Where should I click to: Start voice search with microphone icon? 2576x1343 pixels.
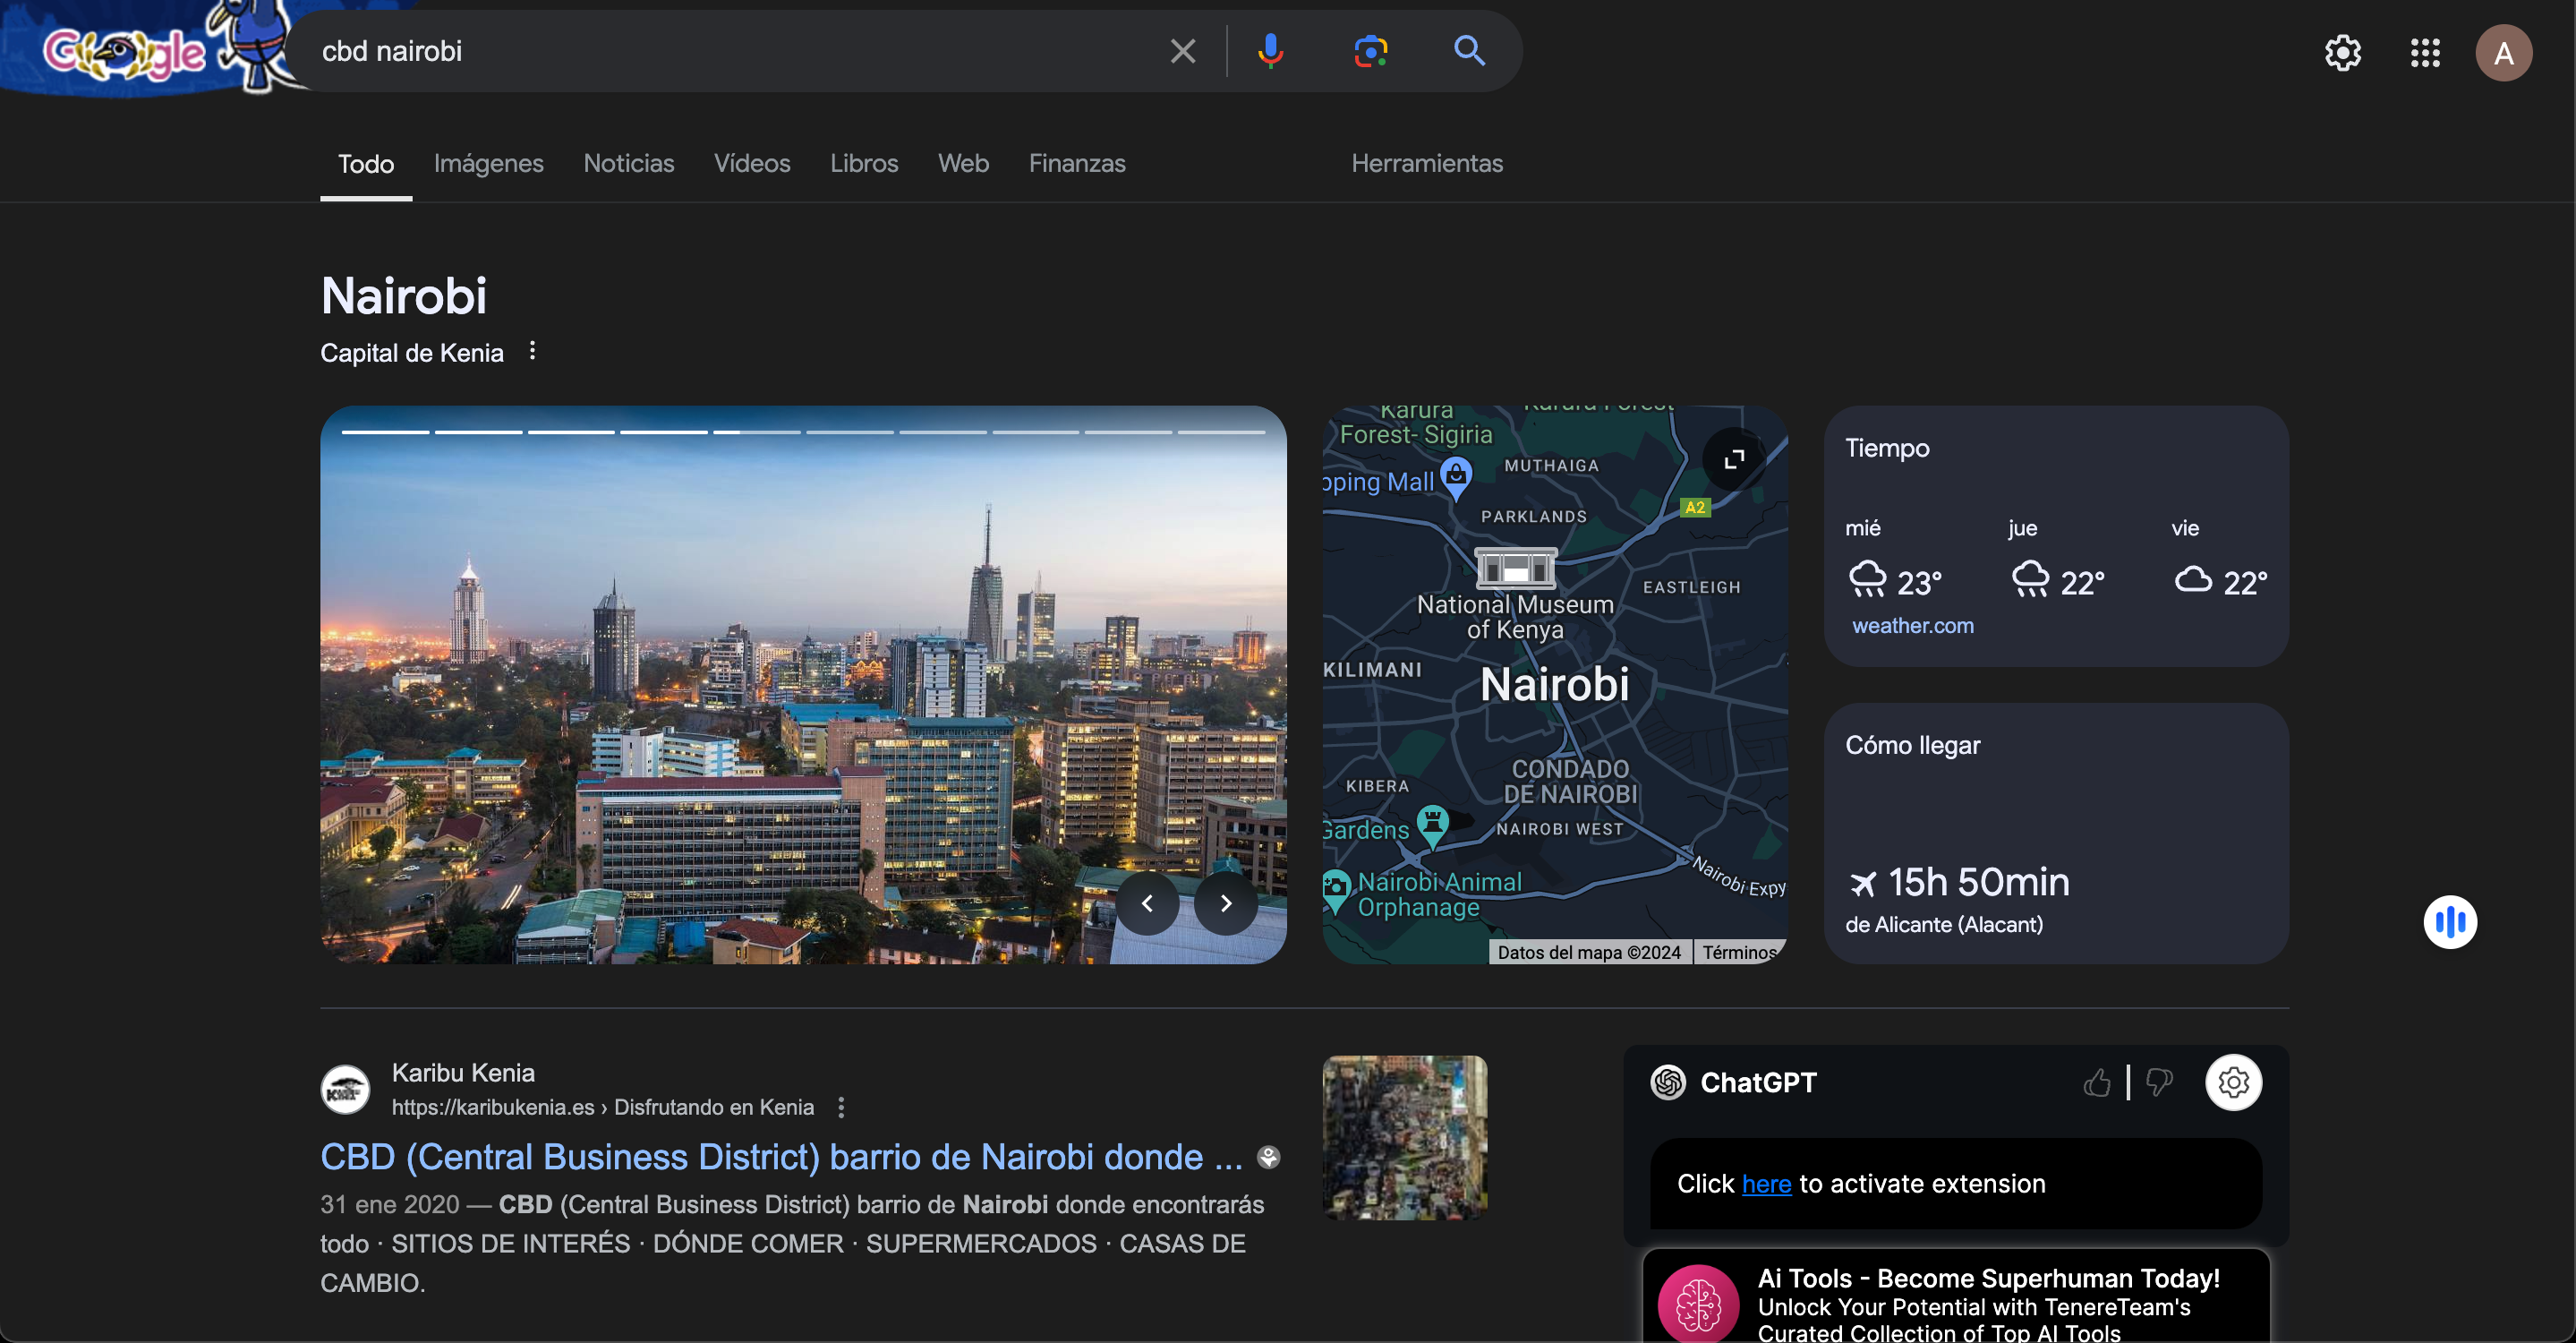click(1270, 51)
